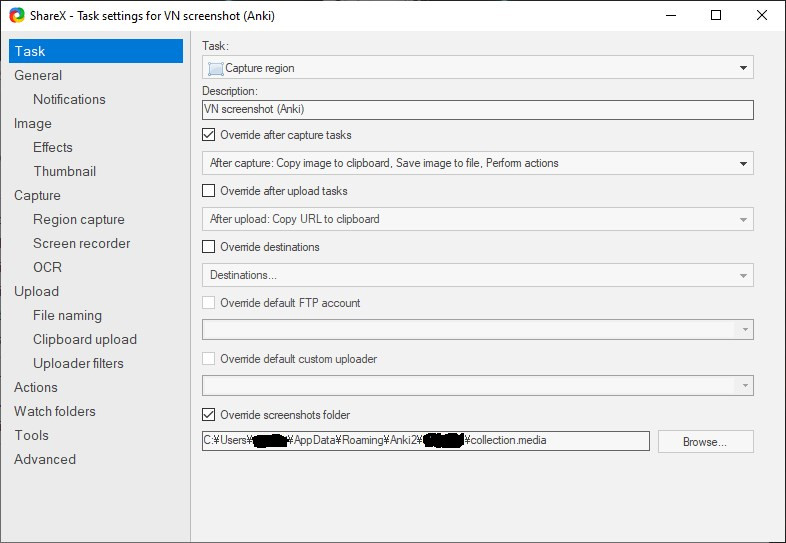Enable Override after upload tasks
Image resolution: width=786 pixels, height=543 pixels.
208,191
